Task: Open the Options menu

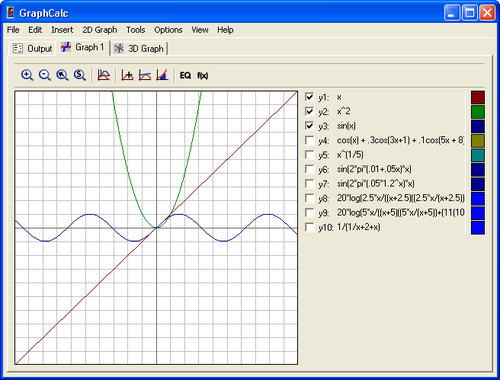Action: click(168, 30)
